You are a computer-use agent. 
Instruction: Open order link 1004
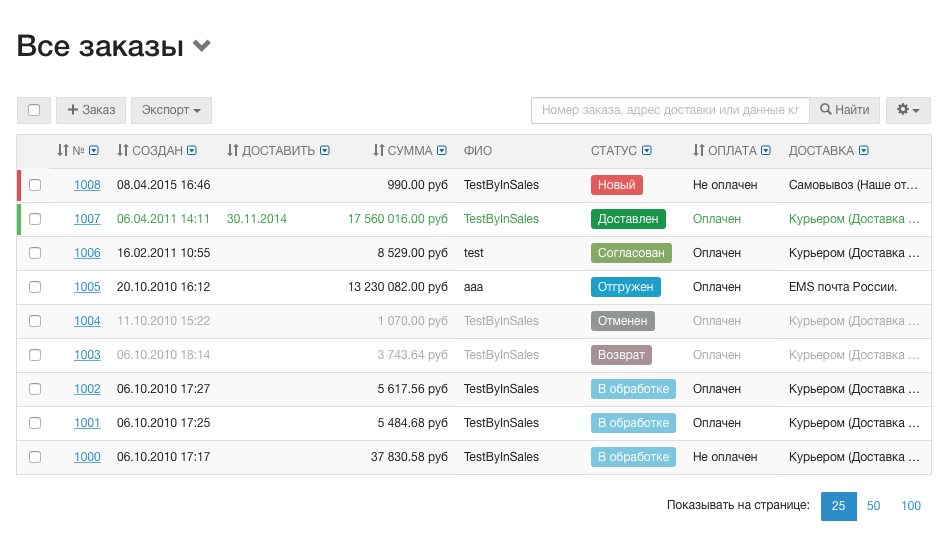[87, 321]
